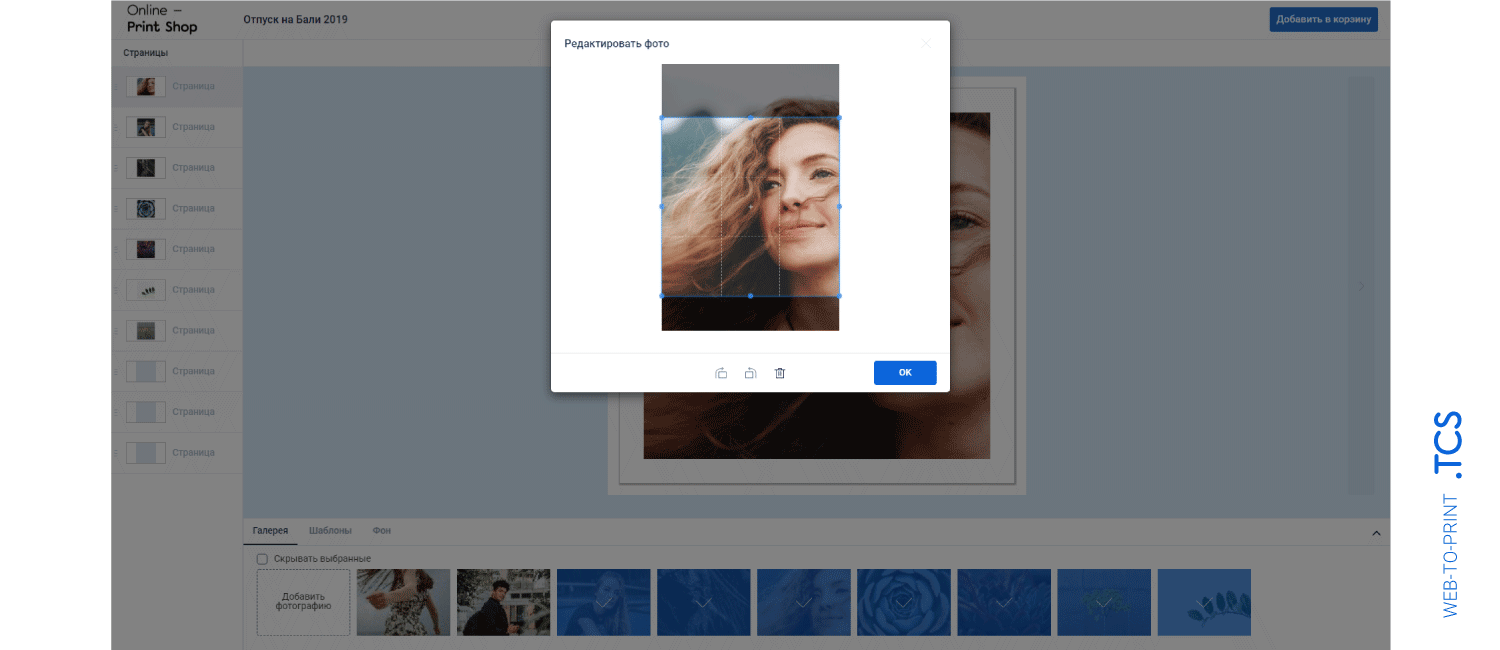The width and height of the screenshot is (1500, 650).
Task: Select the third Страница row in the page list
Action: pyautogui.click(x=177, y=168)
